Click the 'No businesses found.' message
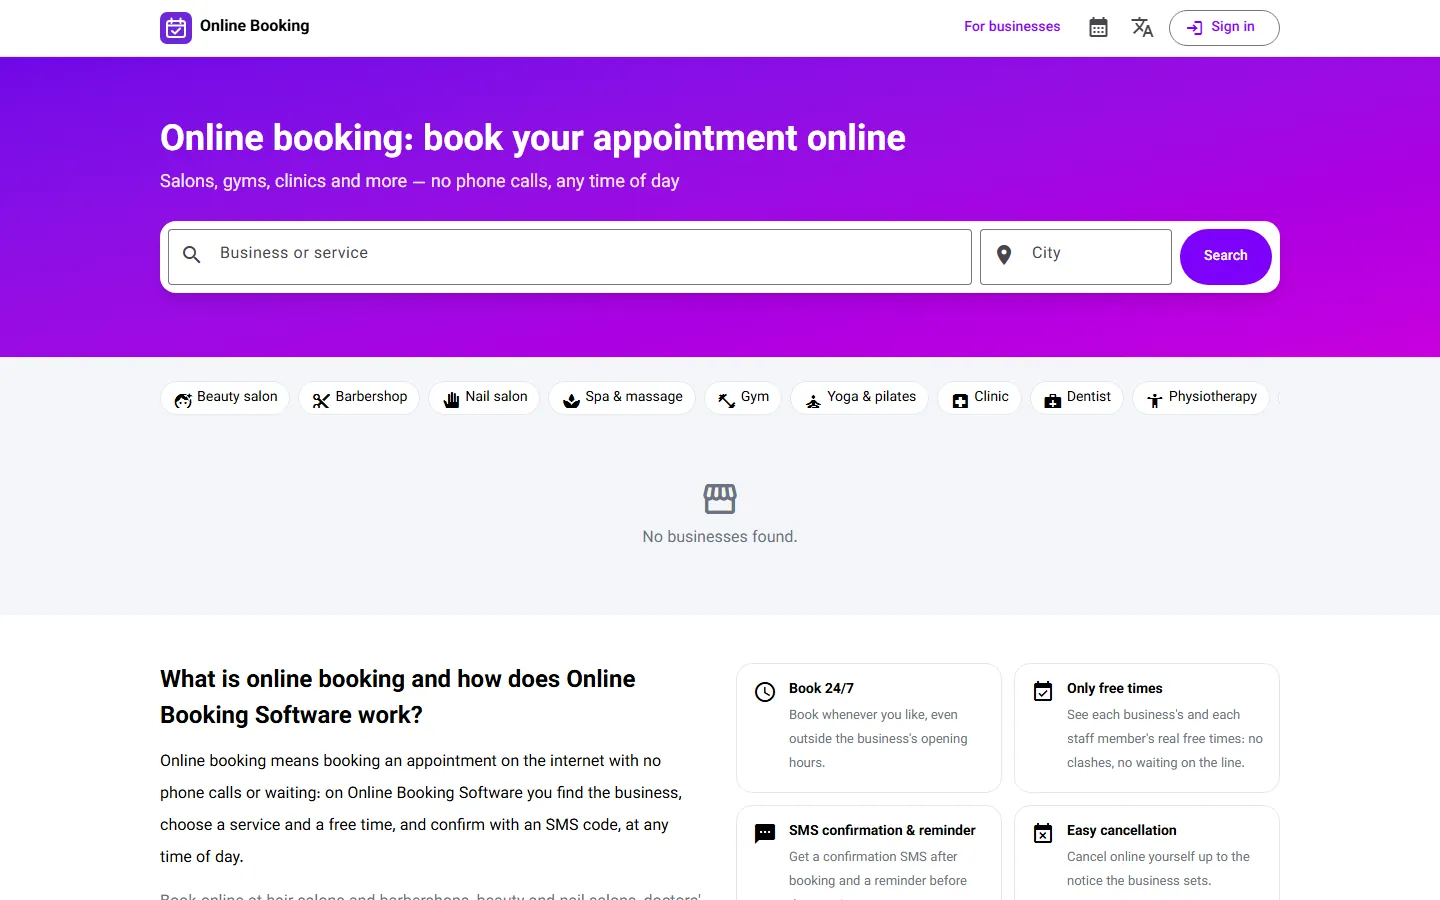 click(x=720, y=537)
